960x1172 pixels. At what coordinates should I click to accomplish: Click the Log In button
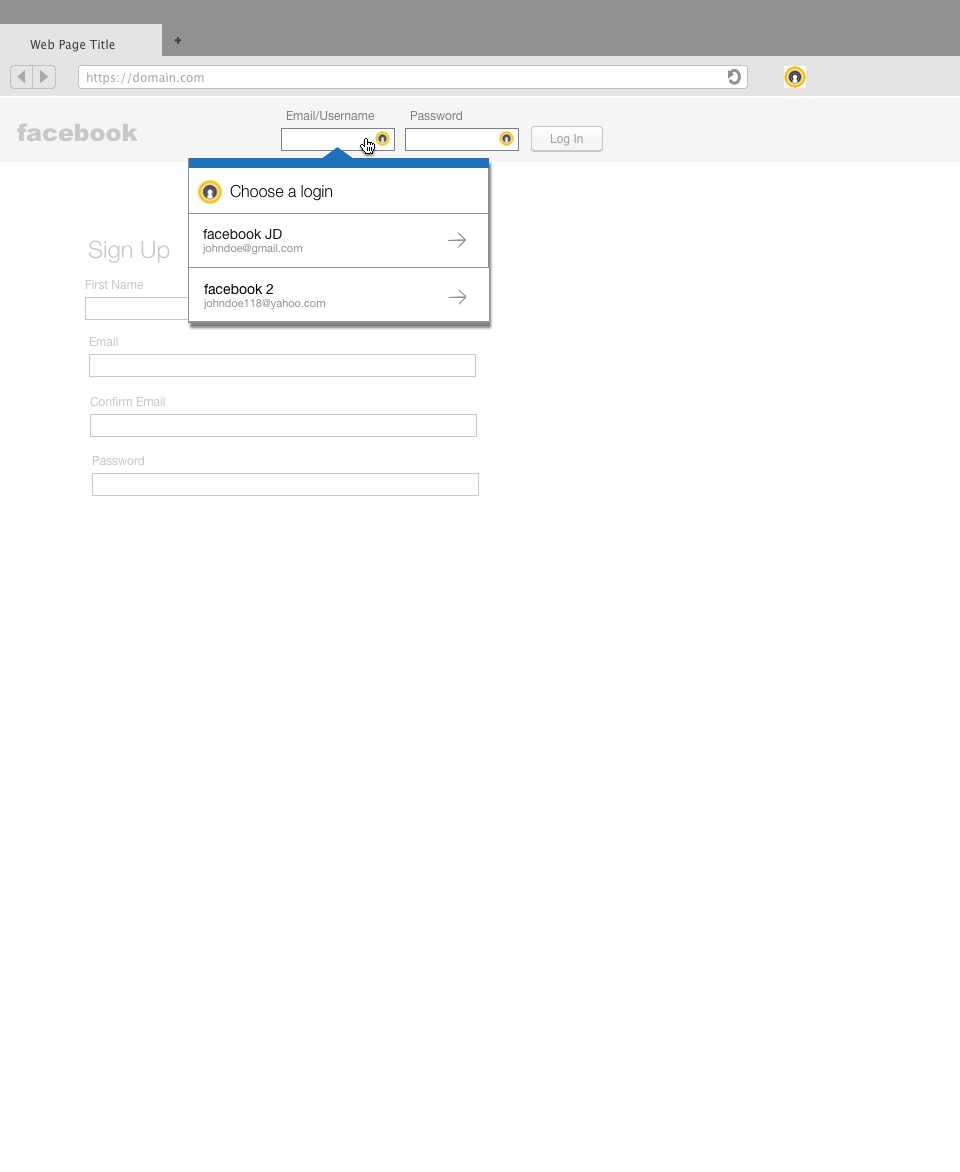pos(566,139)
